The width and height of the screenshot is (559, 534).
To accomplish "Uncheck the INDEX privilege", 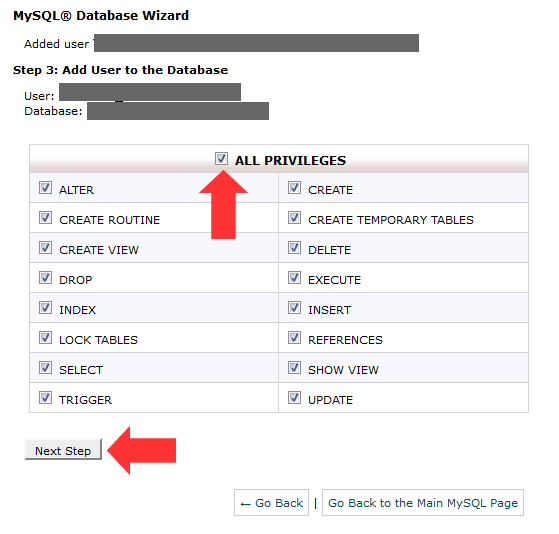I will point(45,308).
